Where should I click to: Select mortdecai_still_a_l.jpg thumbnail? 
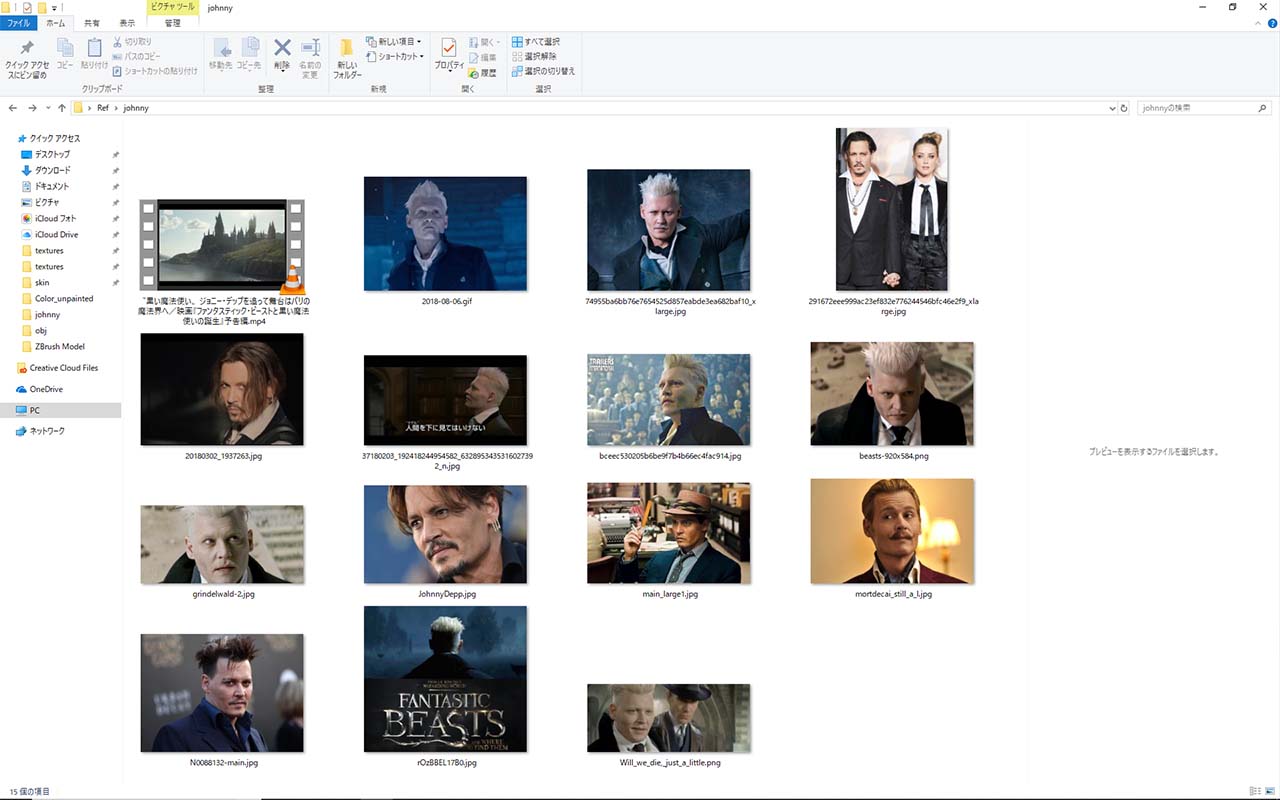(892, 531)
